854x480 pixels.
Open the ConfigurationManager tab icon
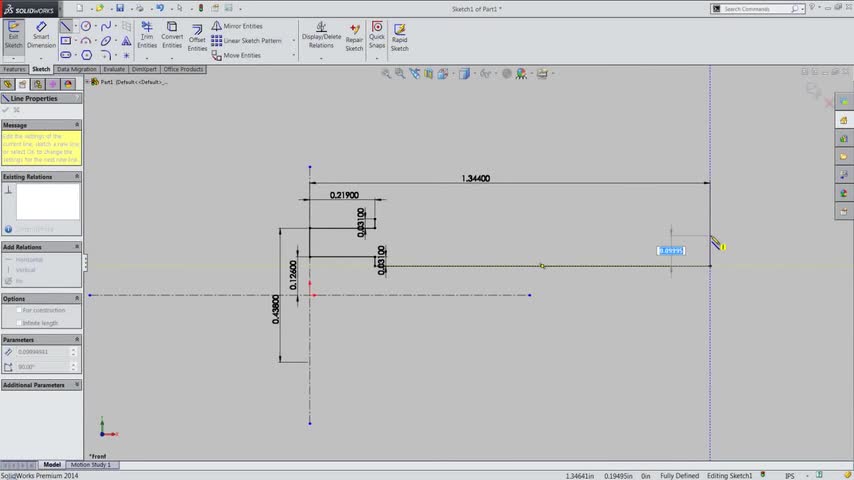pos(38,84)
